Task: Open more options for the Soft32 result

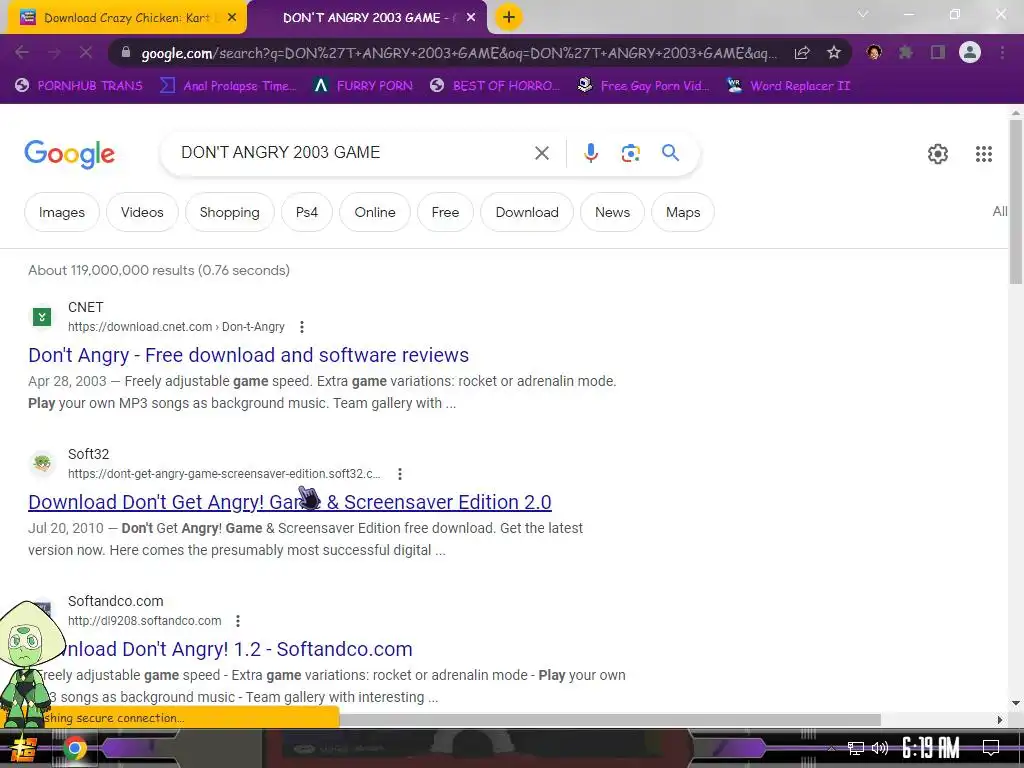Action: point(400,473)
